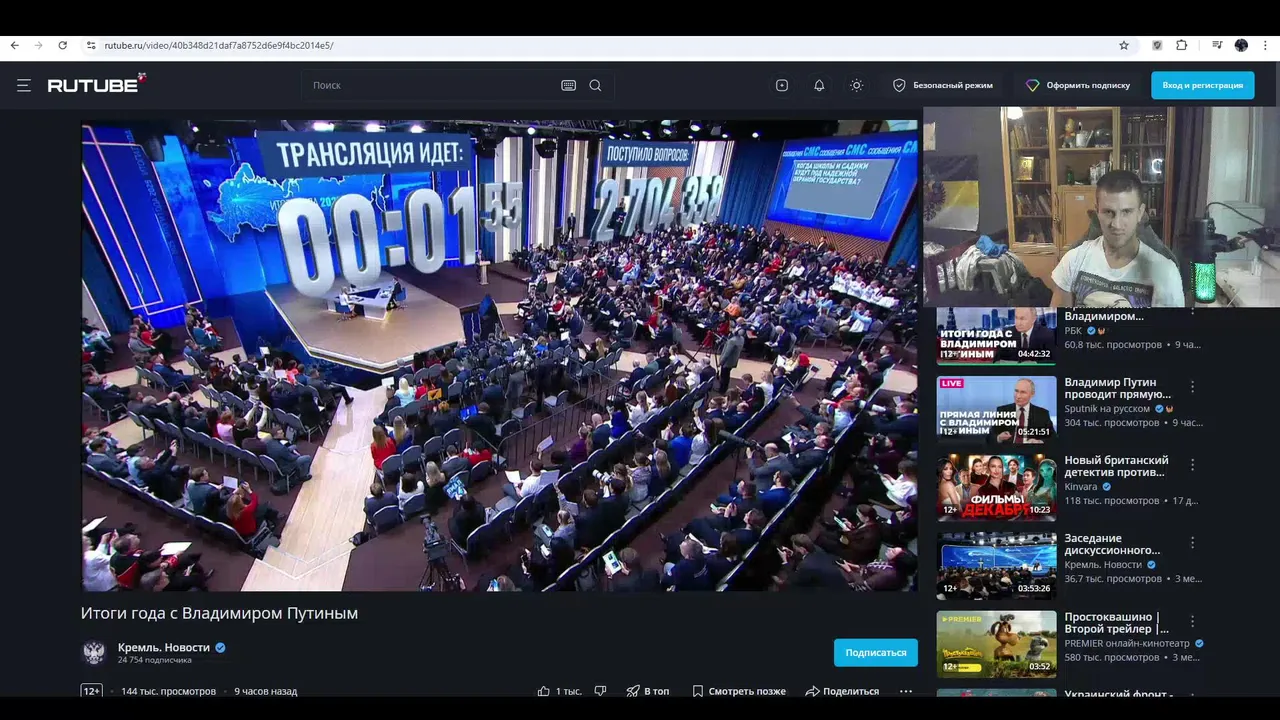Click the shield extension icon in browser toolbar
Viewport: 1280px width, 720px height.
[1157, 45]
